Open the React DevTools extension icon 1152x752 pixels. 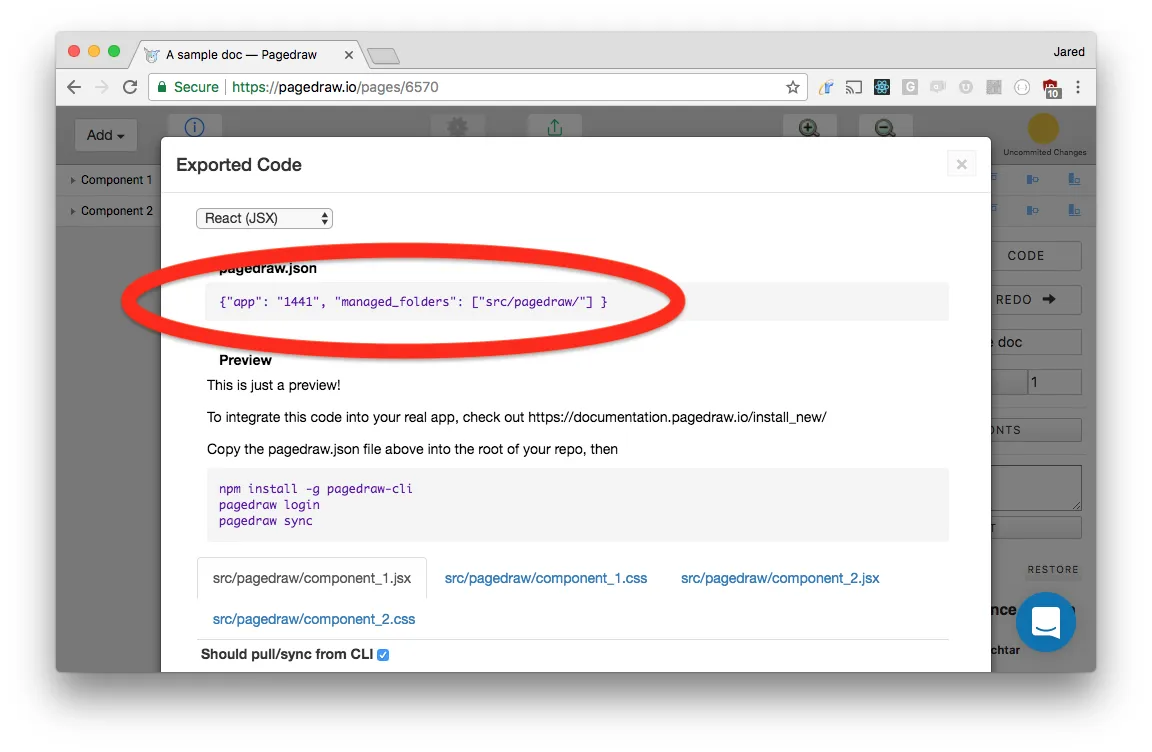click(x=882, y=87)
